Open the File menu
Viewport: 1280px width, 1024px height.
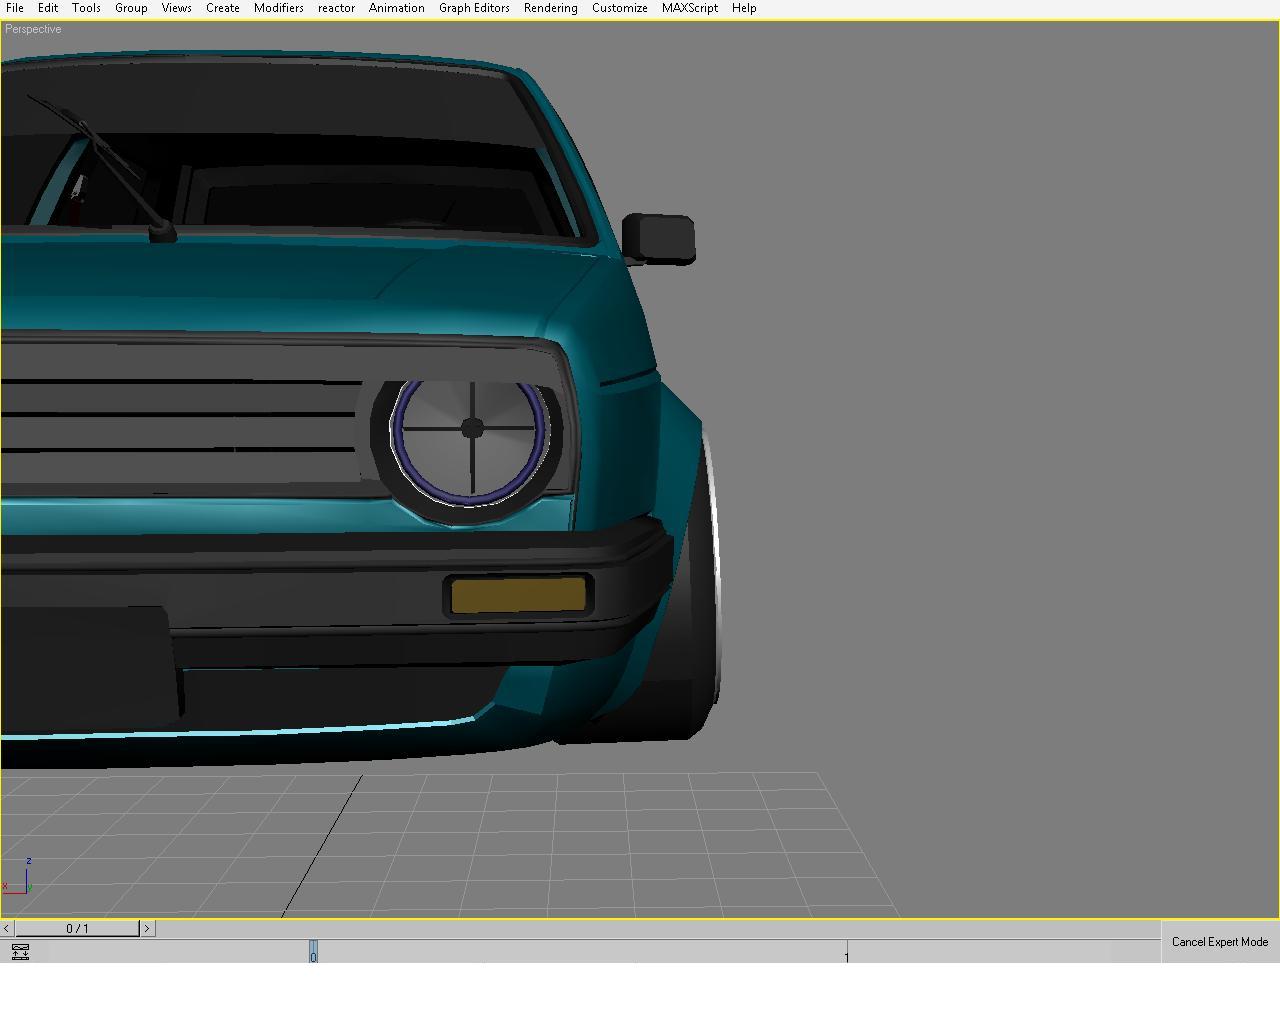click(x=15, y=8)
